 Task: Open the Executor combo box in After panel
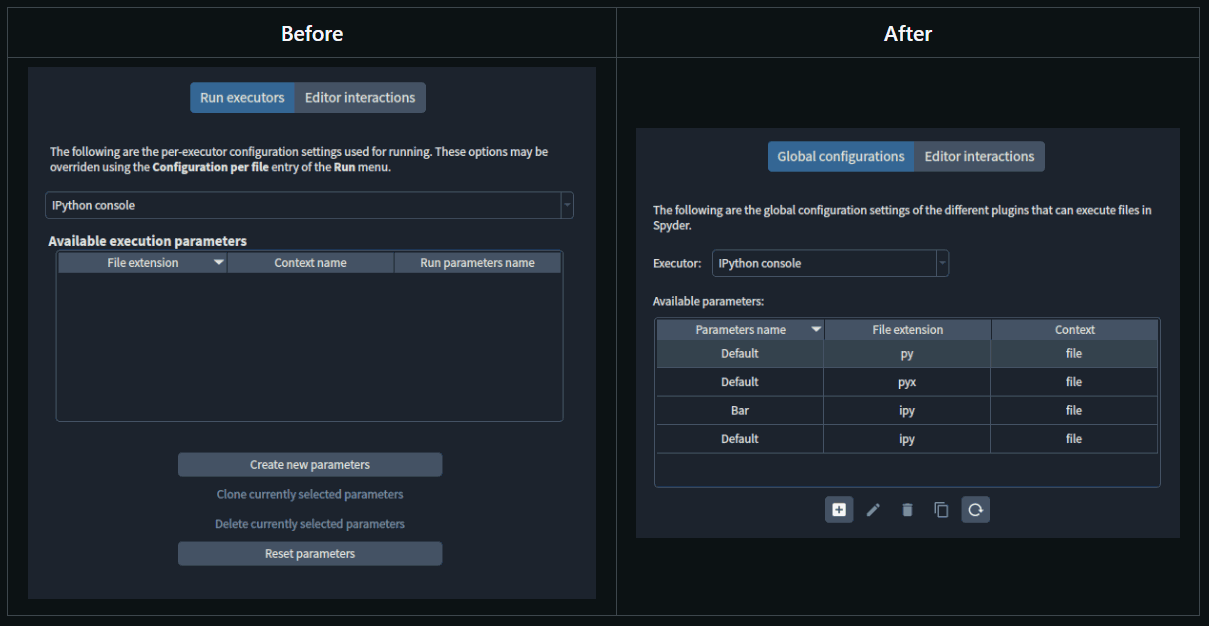941,263
